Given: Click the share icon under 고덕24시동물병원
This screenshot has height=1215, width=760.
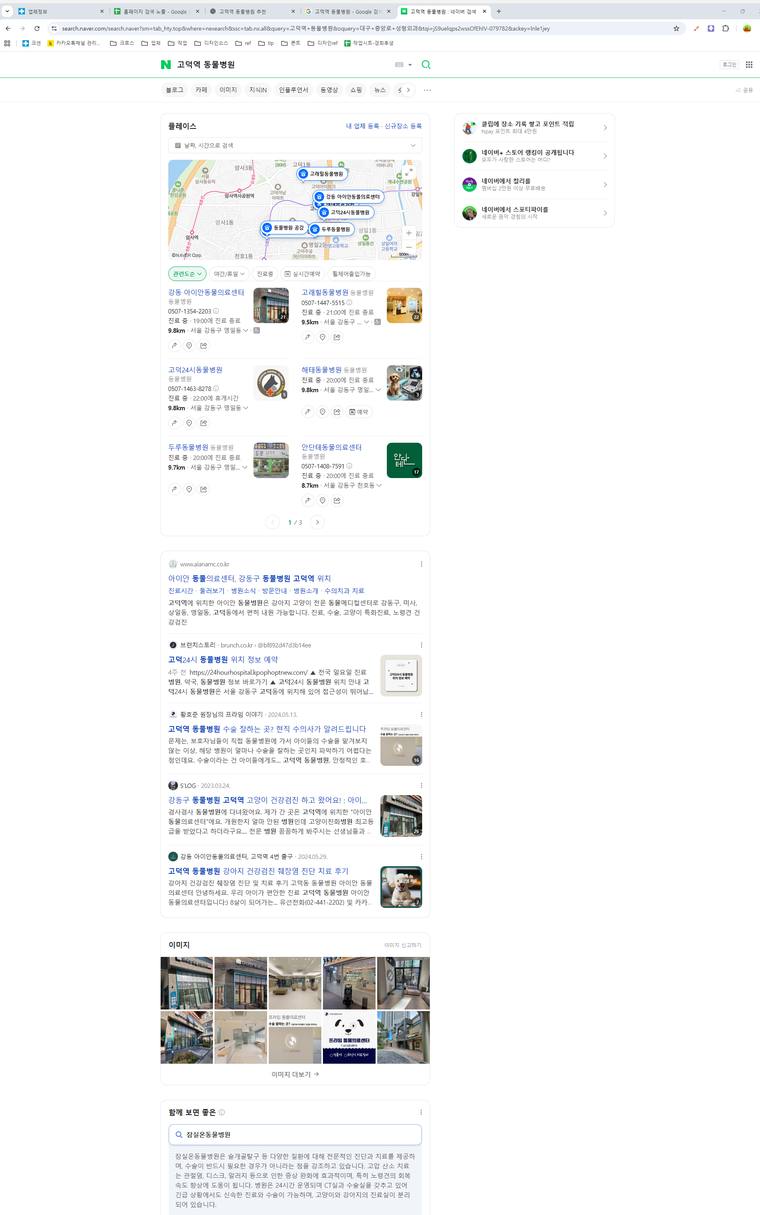Looking at the screenshot, I should point(204,423).
